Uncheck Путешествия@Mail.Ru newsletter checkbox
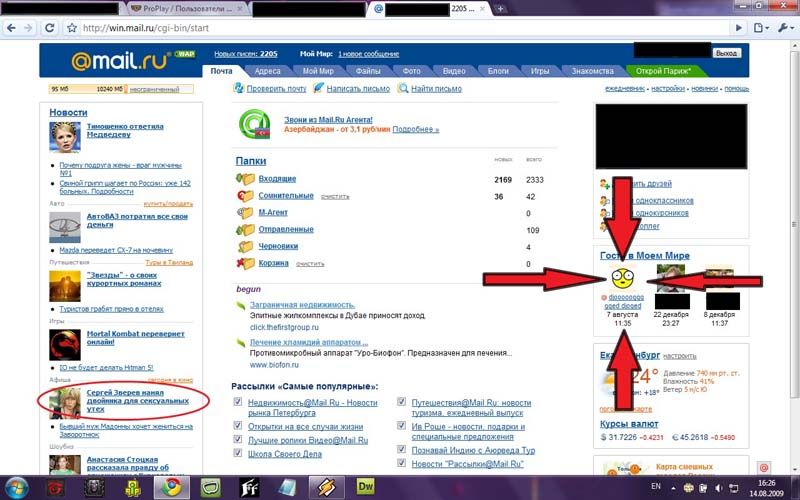Viewport: 800px width, 500px height. [x=402, y=402]
